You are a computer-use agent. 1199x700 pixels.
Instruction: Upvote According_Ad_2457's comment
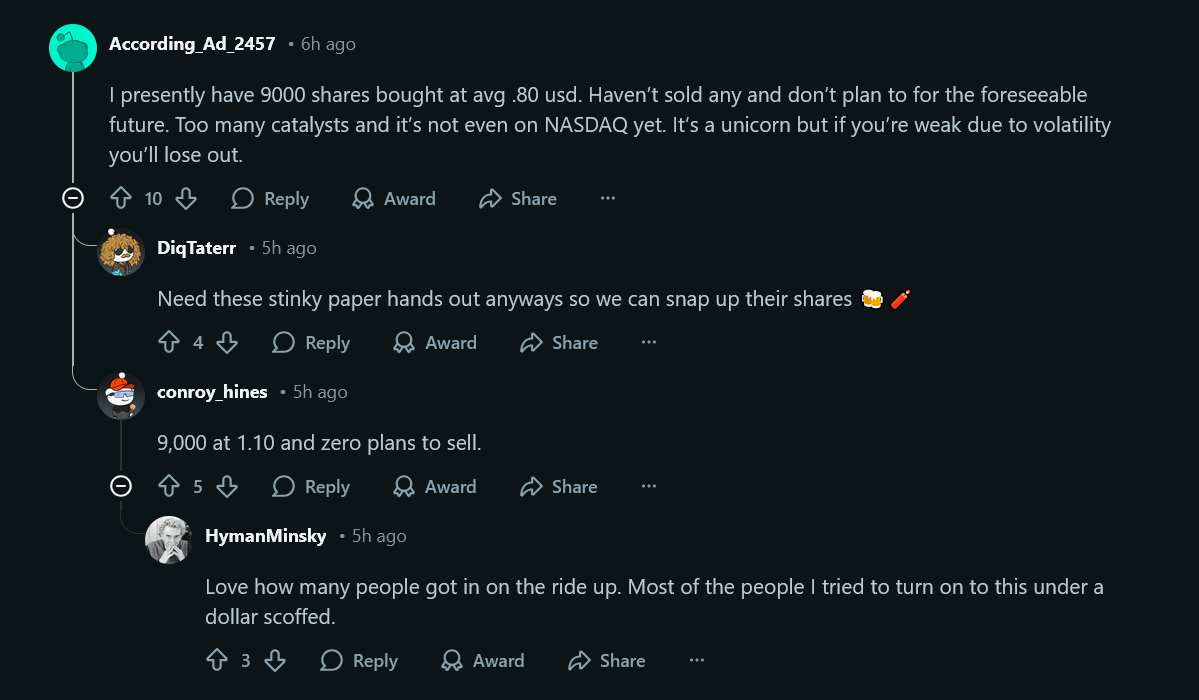tap(121, 199)
